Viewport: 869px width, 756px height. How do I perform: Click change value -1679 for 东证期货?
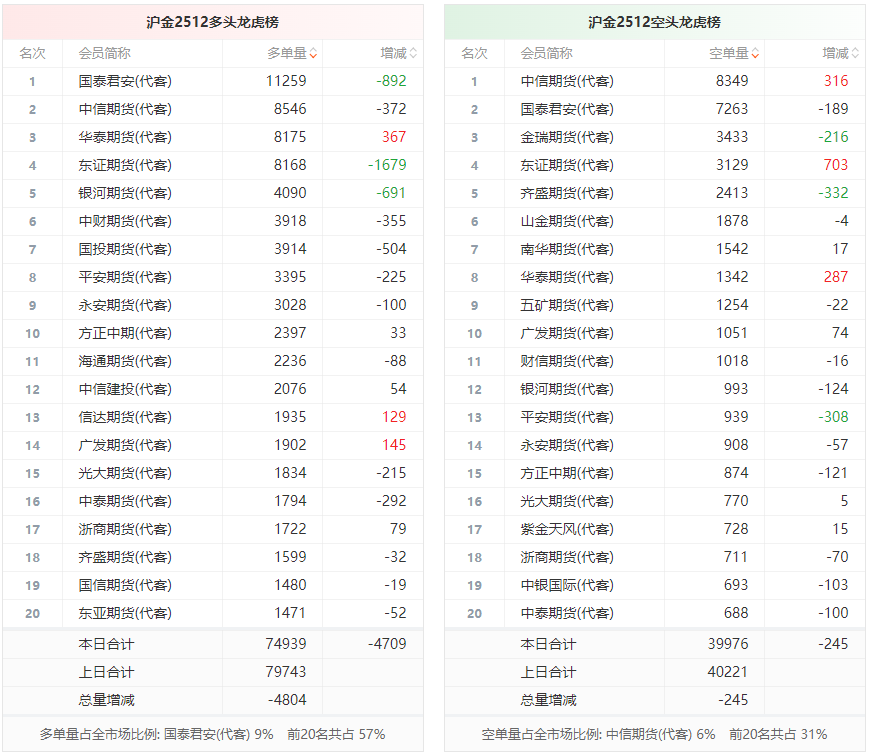[x=387, y=165]
